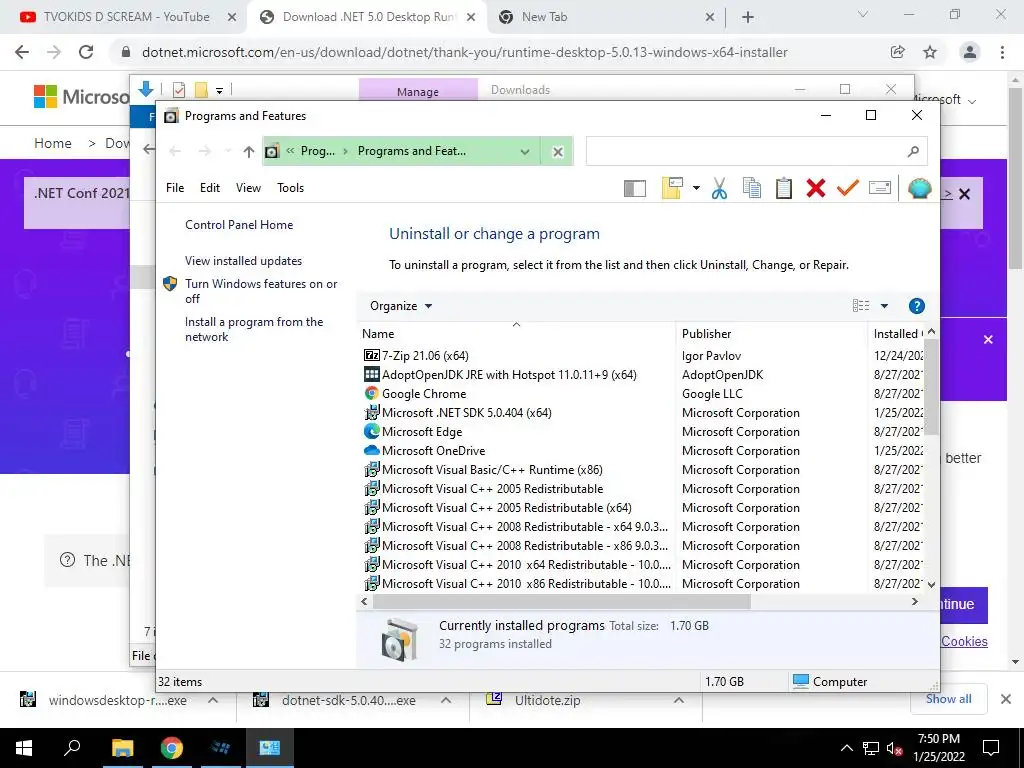Open the Cookies link on the page

(x=964, y=641)
